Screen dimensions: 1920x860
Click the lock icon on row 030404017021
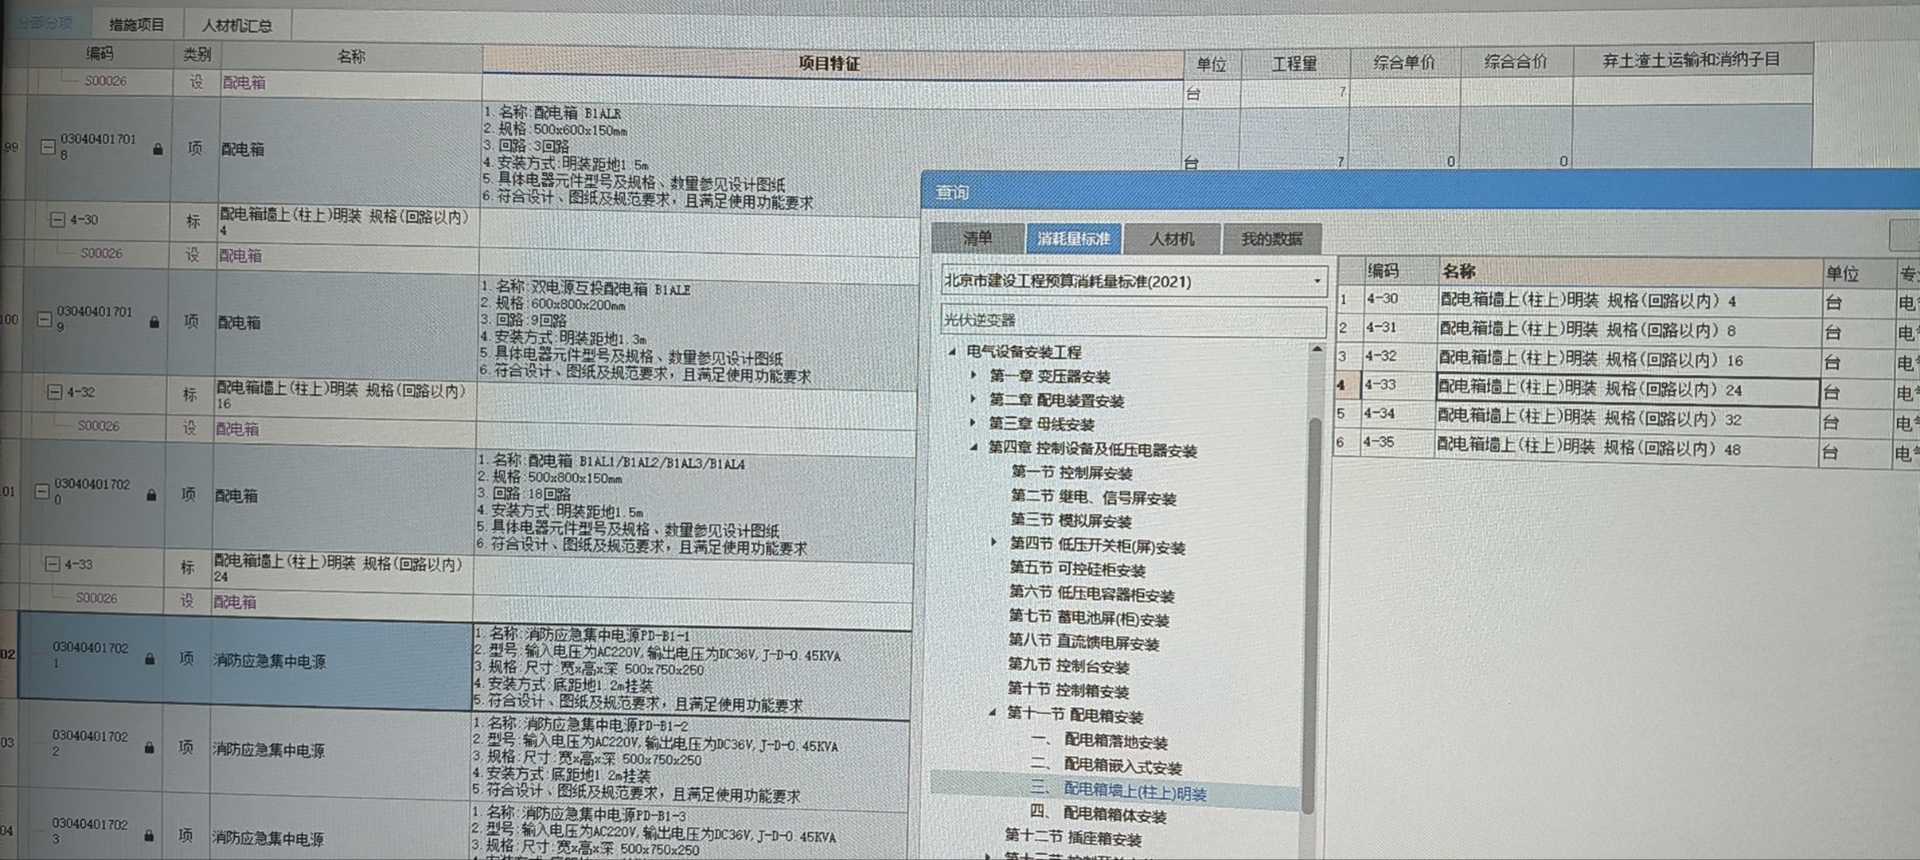pyautogui.click(x=149, y=659)
